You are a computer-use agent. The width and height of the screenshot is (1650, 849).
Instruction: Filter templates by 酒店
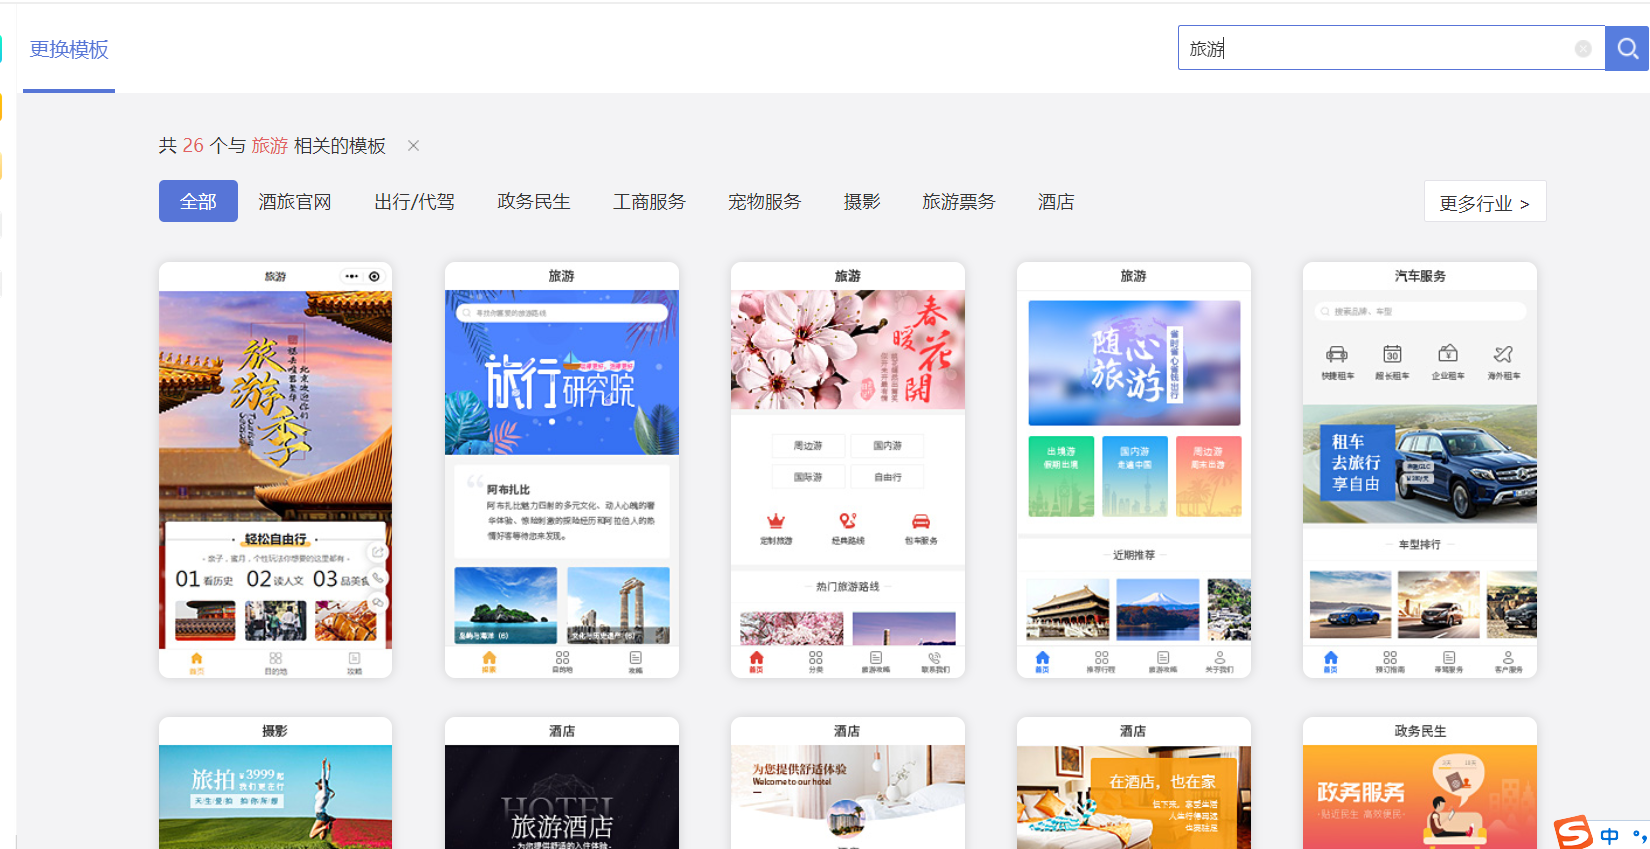coord(1056,202)
